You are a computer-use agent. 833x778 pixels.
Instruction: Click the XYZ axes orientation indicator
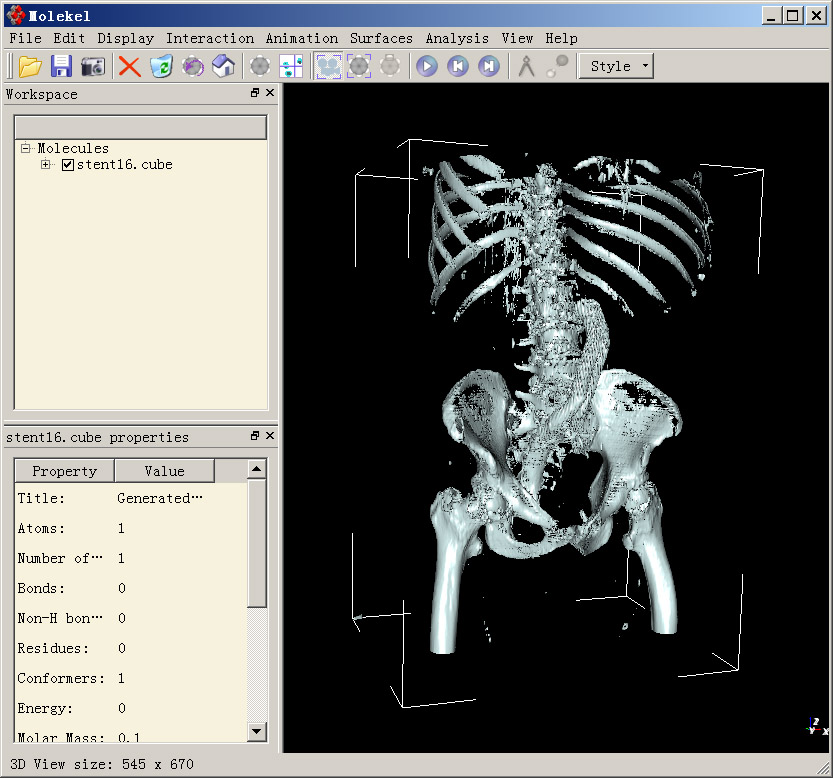point(817,726)
